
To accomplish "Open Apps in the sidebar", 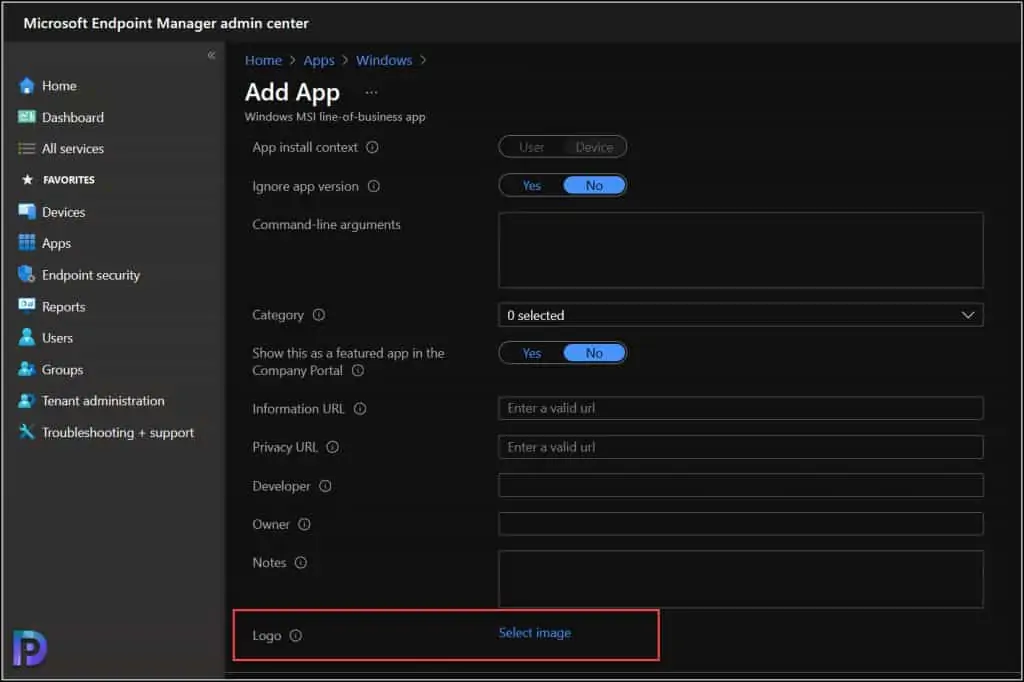I will pos(56,243).
